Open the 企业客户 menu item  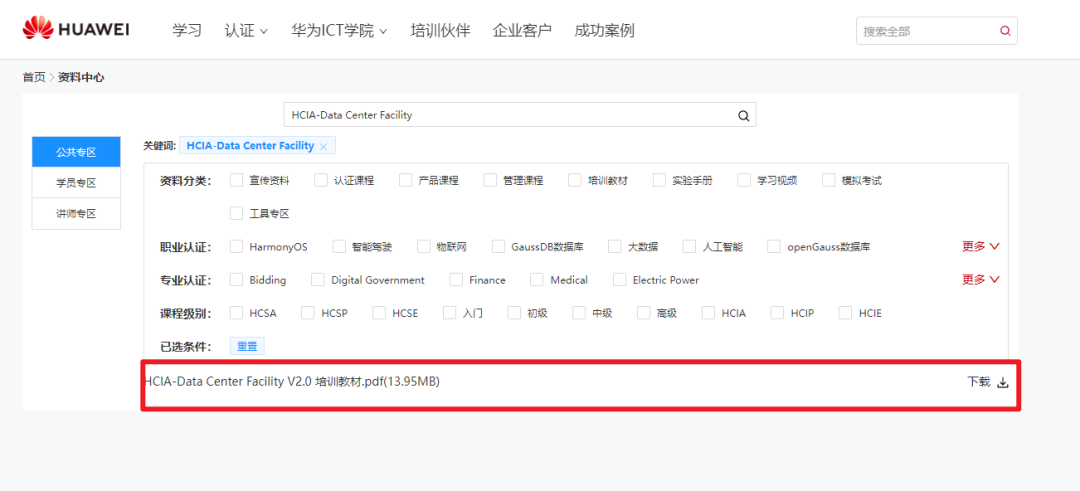click(522, 30)
